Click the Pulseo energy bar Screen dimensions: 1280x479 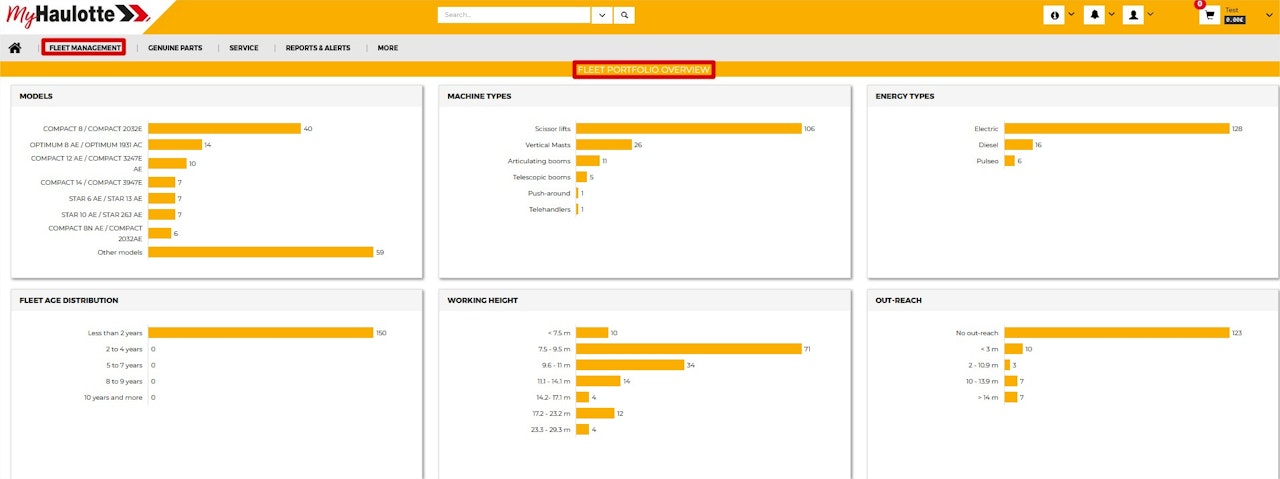coord(1010,161)
